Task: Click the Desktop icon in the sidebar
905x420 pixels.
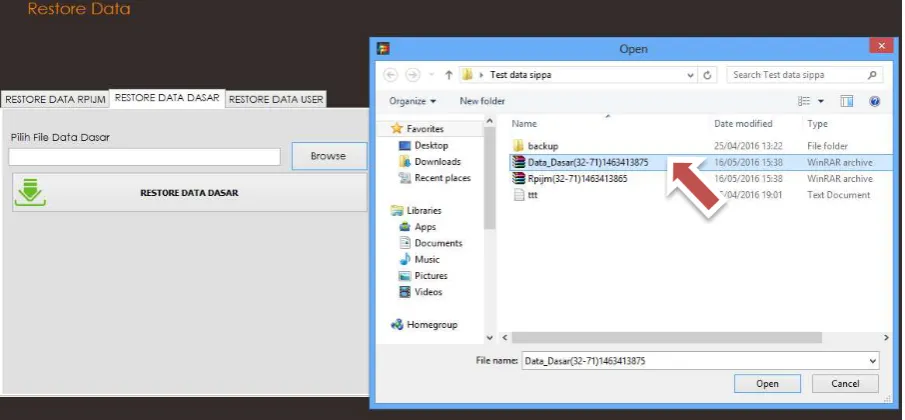Action: [x=405, y=145]
